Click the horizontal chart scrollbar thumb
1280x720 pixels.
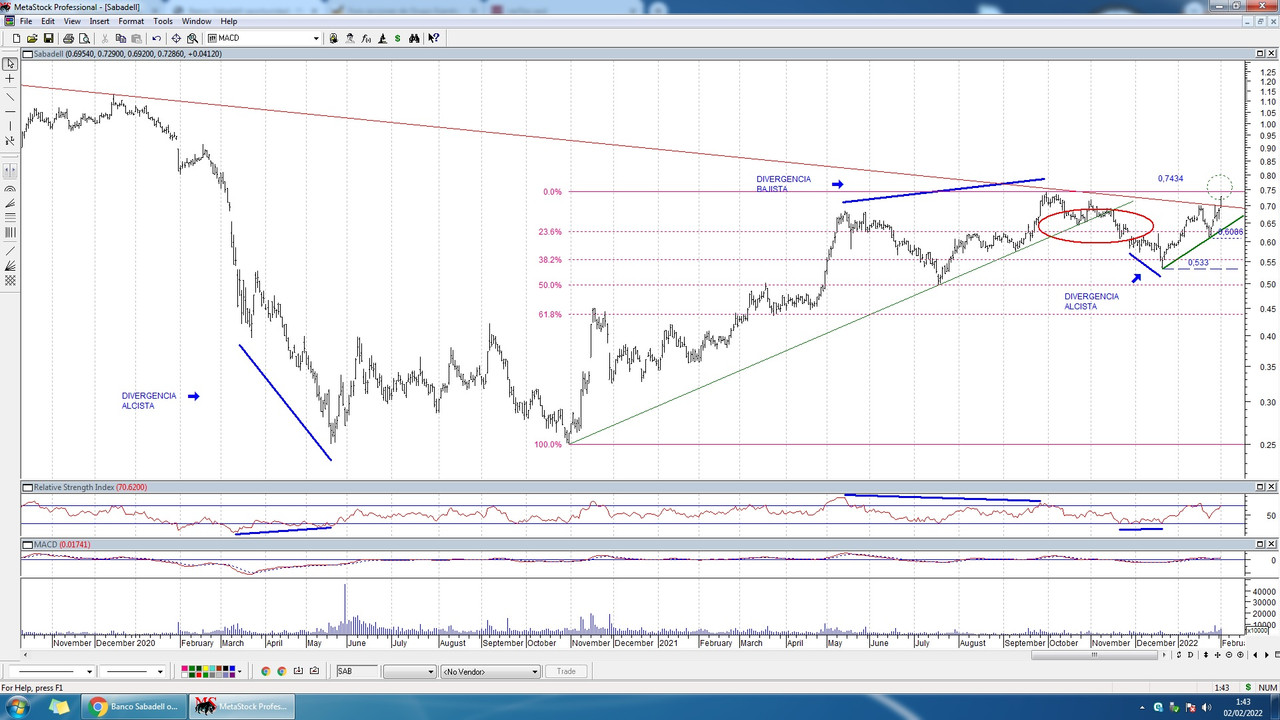coord(1094,655)
